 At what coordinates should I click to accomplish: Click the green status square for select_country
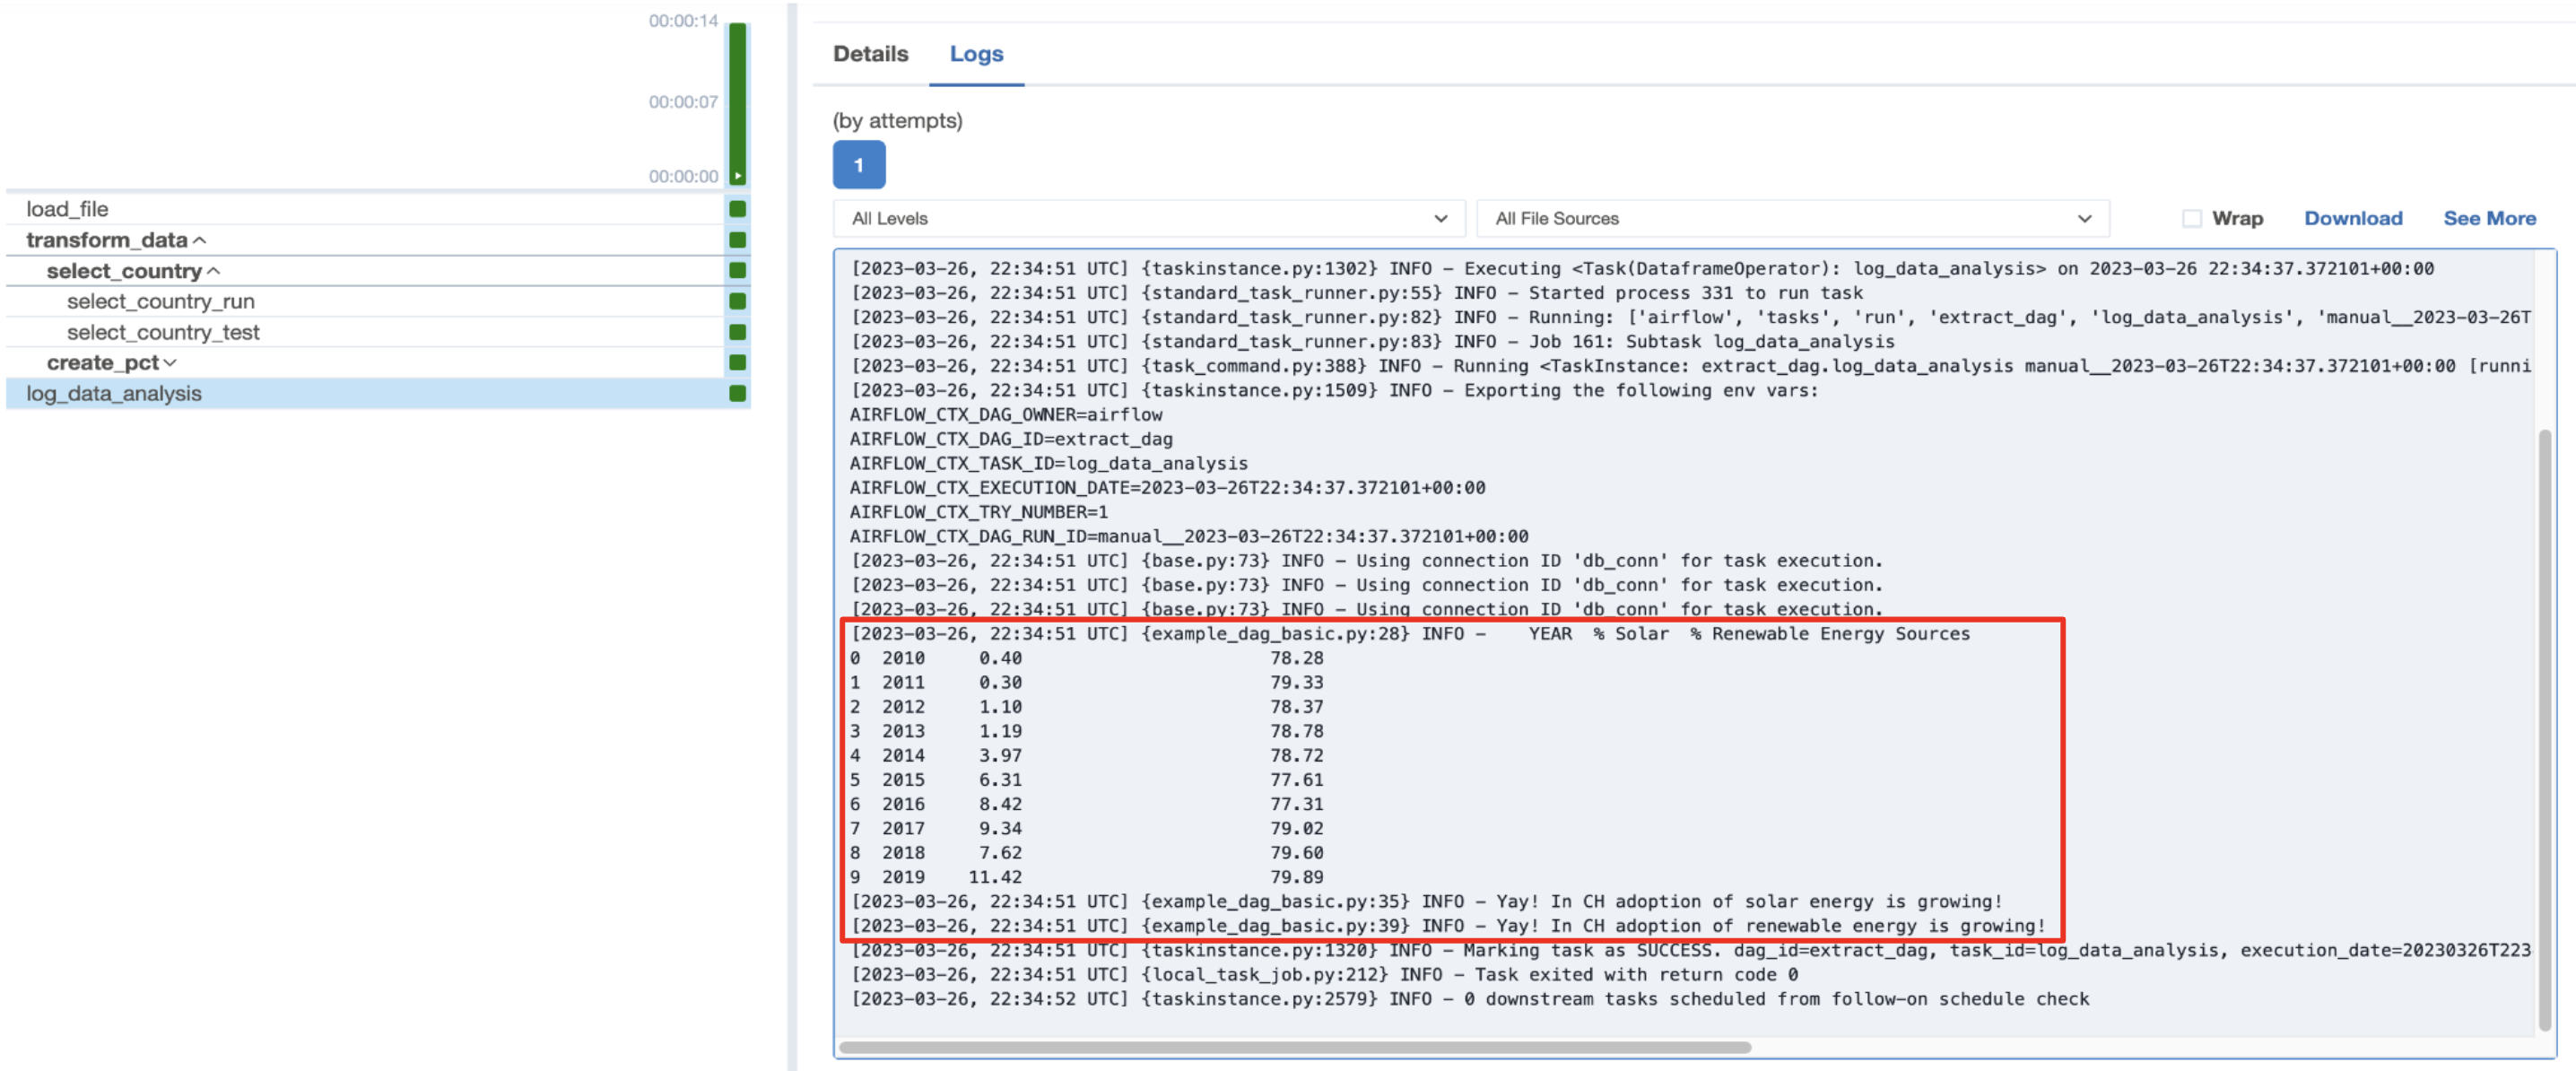(737, 270)
